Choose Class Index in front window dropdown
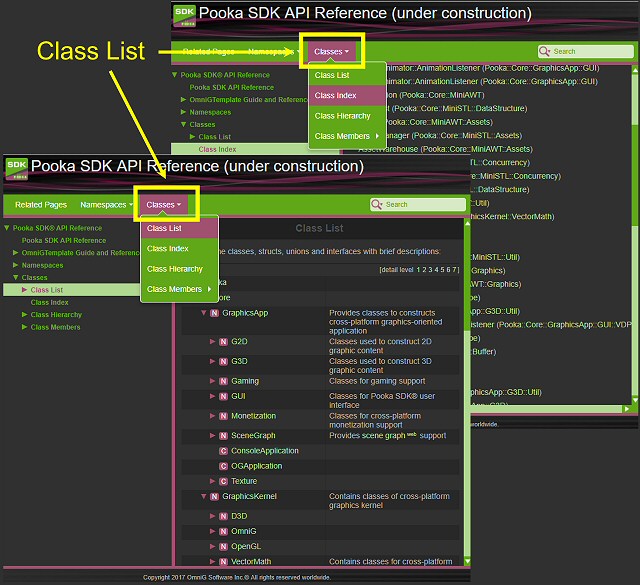Viewport: 640px width, 585px height. (179, 249)
